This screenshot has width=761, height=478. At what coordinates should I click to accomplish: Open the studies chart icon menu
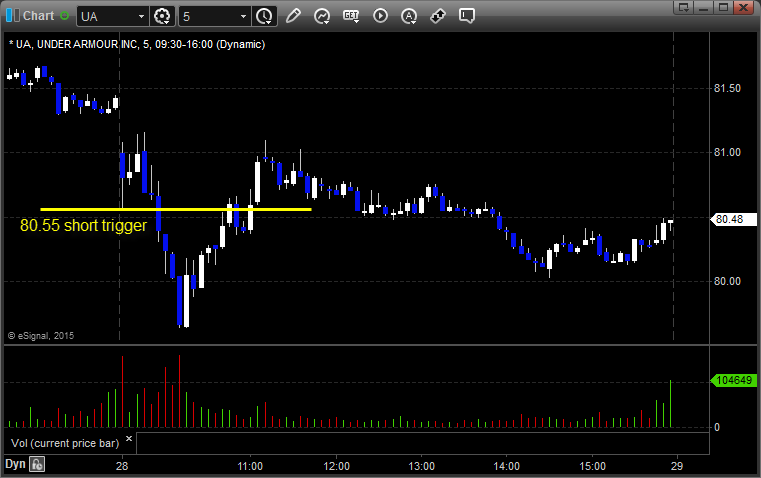pos(321,16)
